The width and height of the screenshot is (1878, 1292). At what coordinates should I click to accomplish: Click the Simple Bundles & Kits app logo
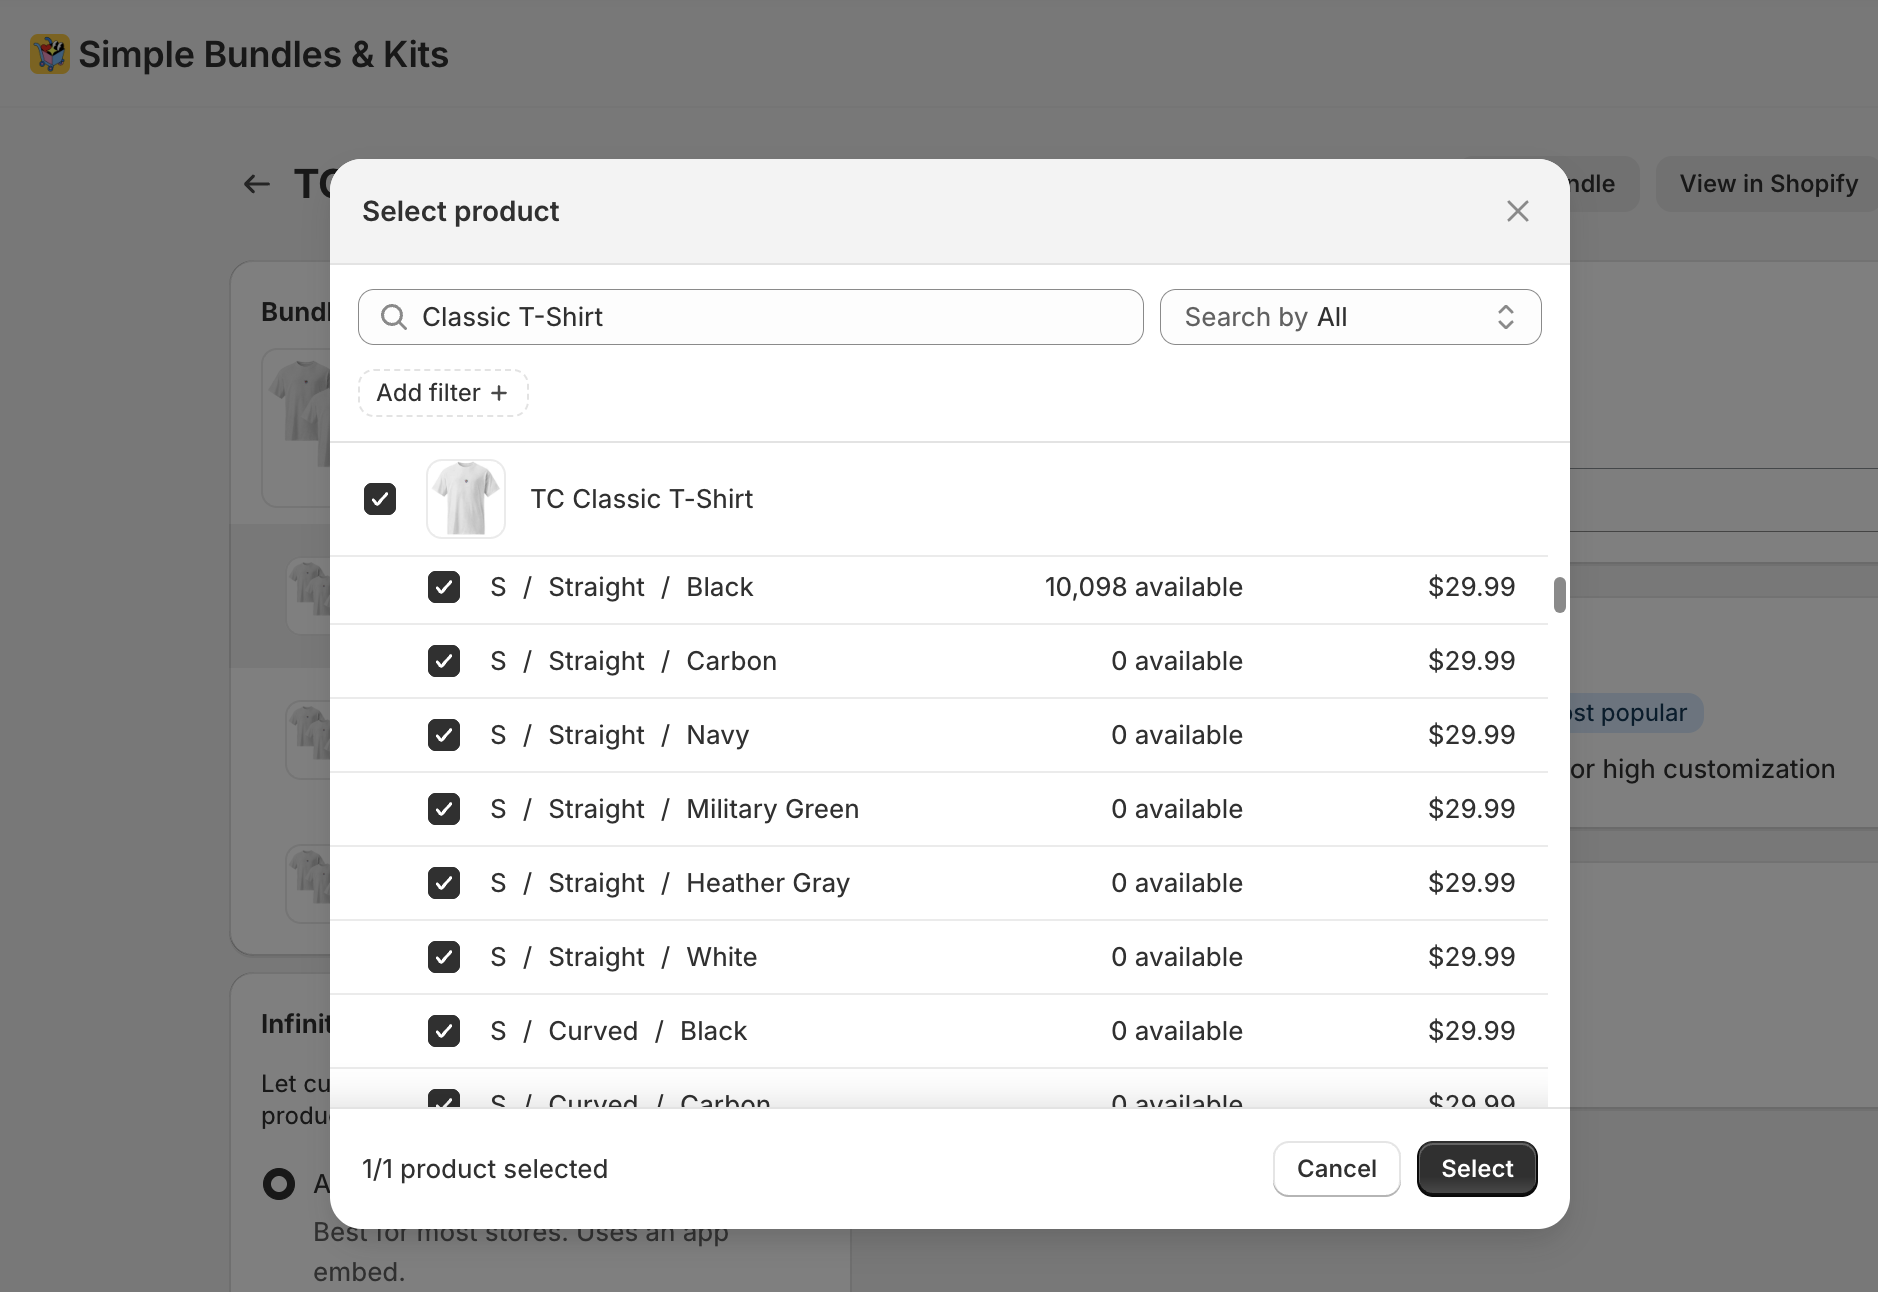click(49, 54)
